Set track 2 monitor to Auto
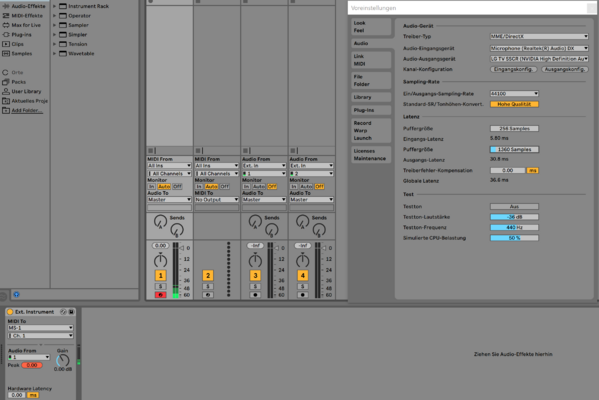The width and height of the screenshot is (599, 400). 211,186
